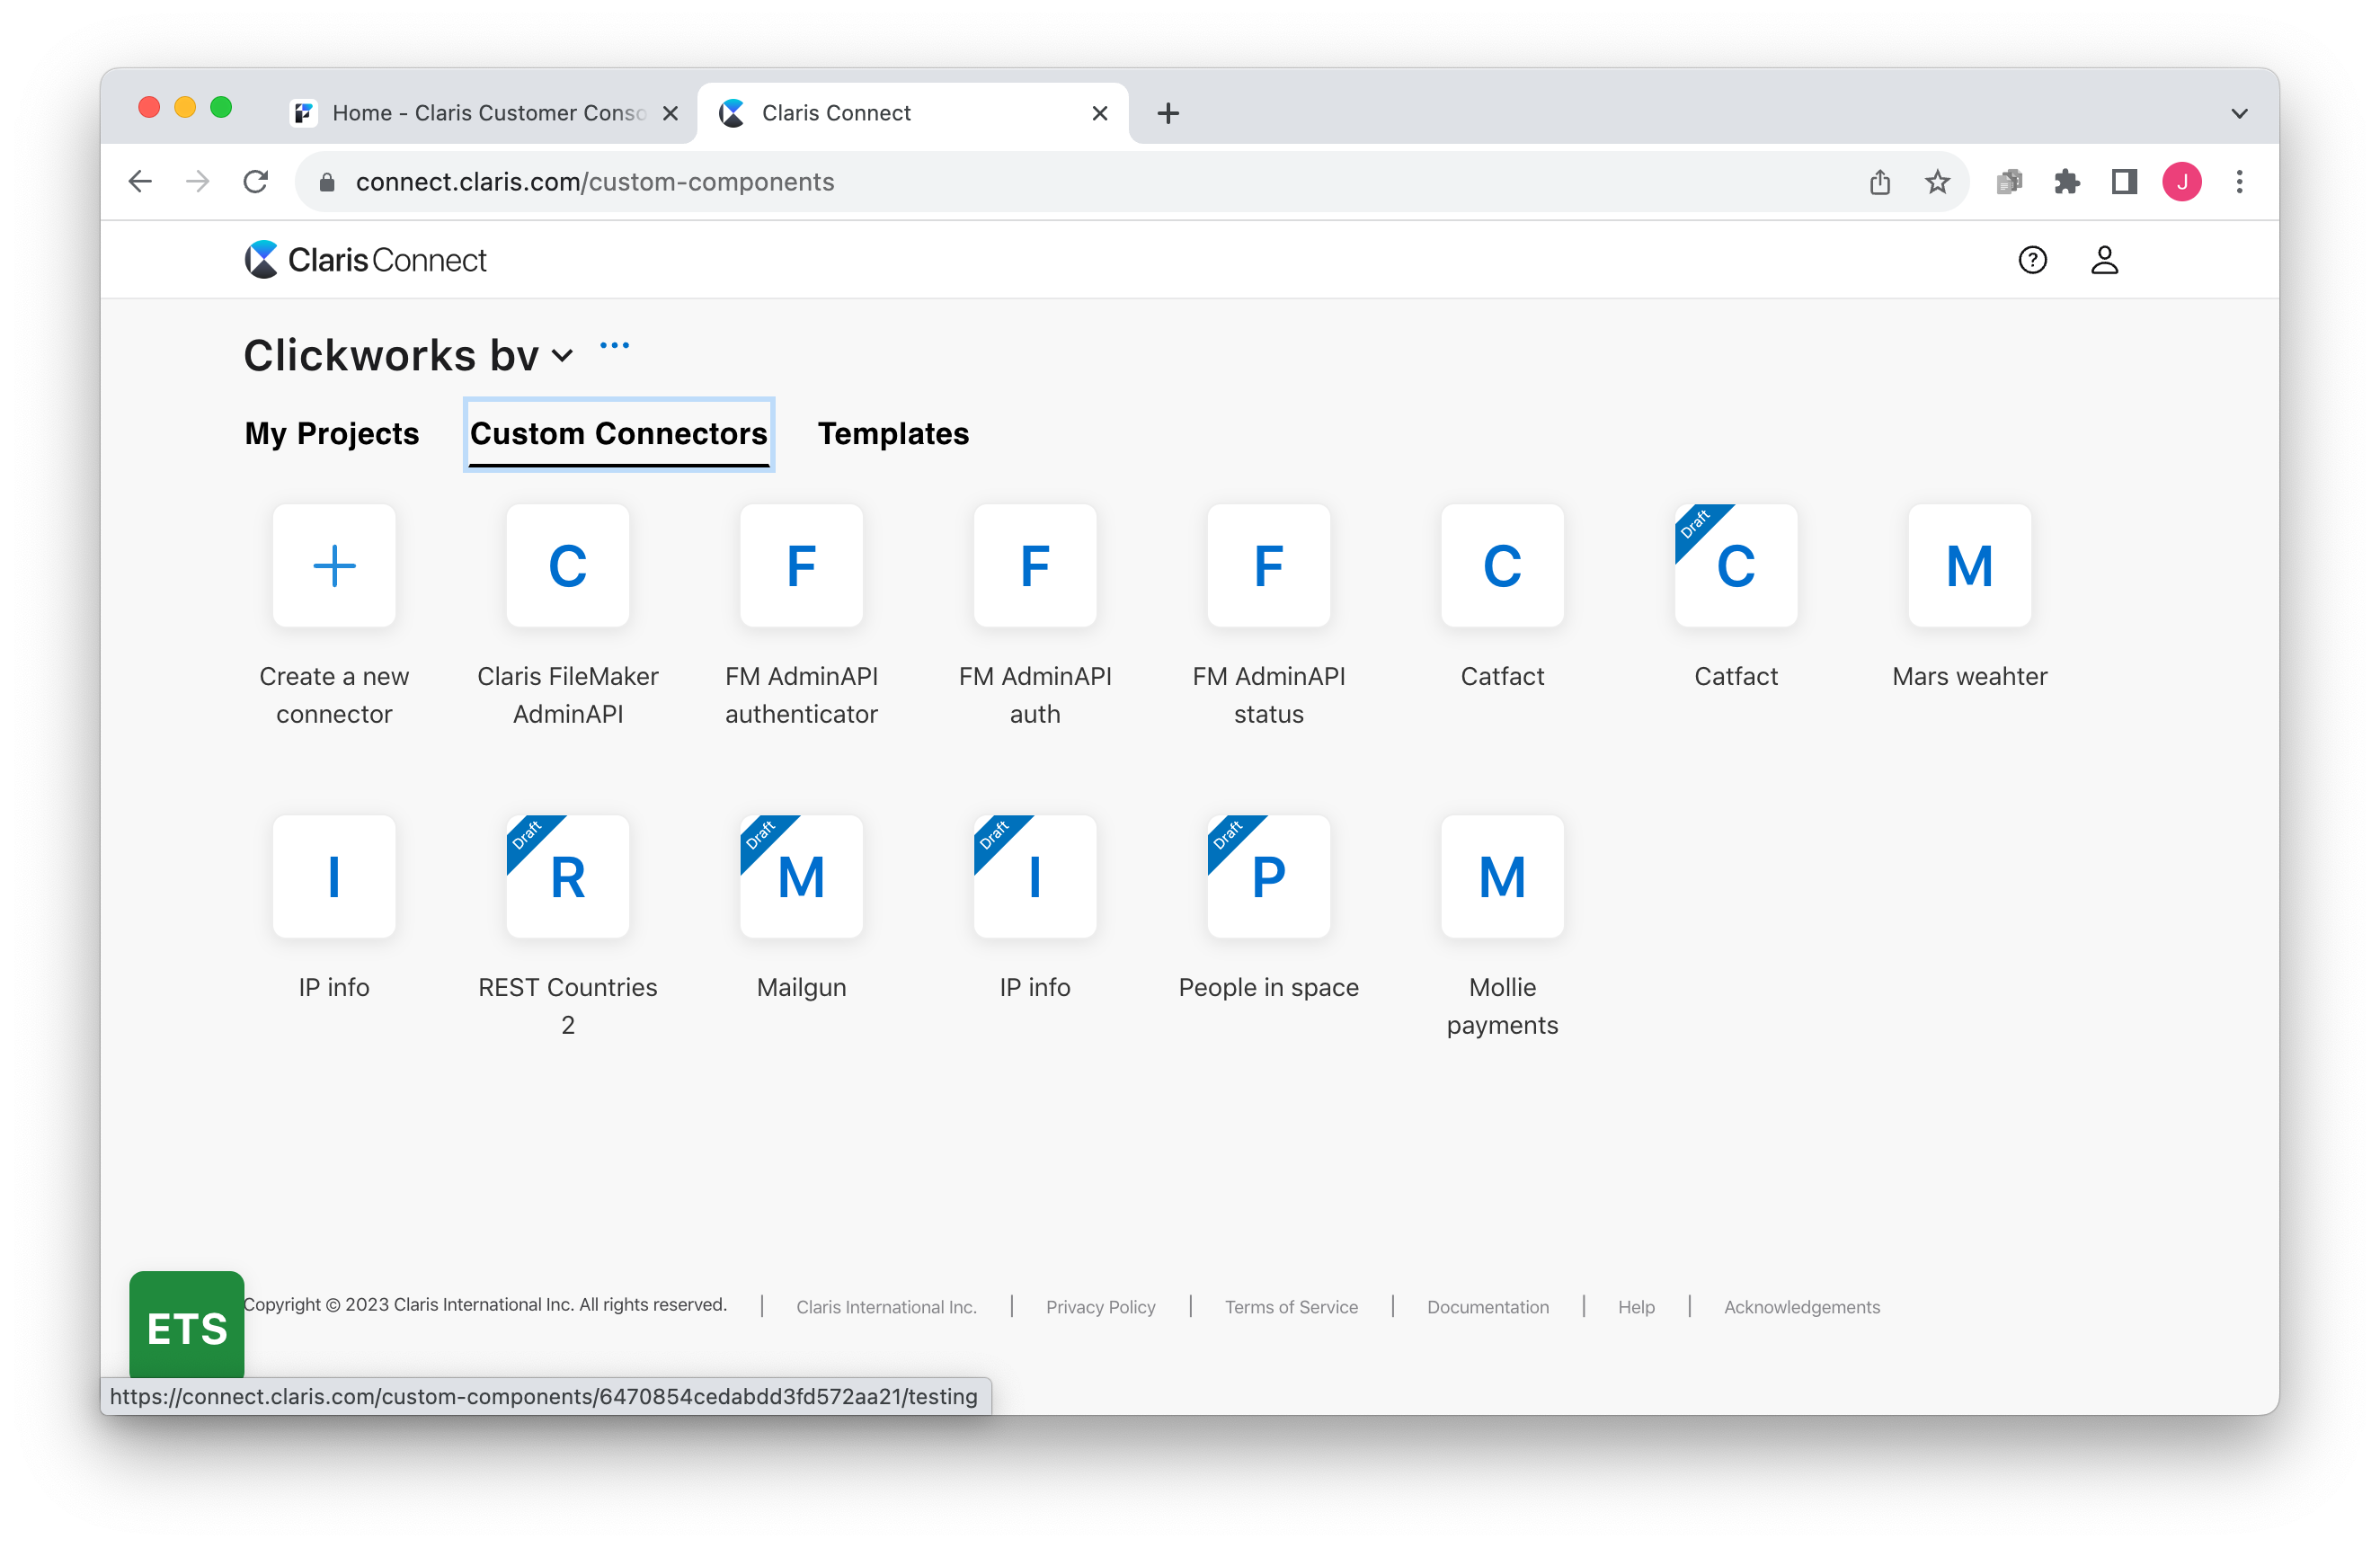Bookmark this page with the star icon
The width and height of the screenshot is (2380, 1548).
(x=1937, y=182)
